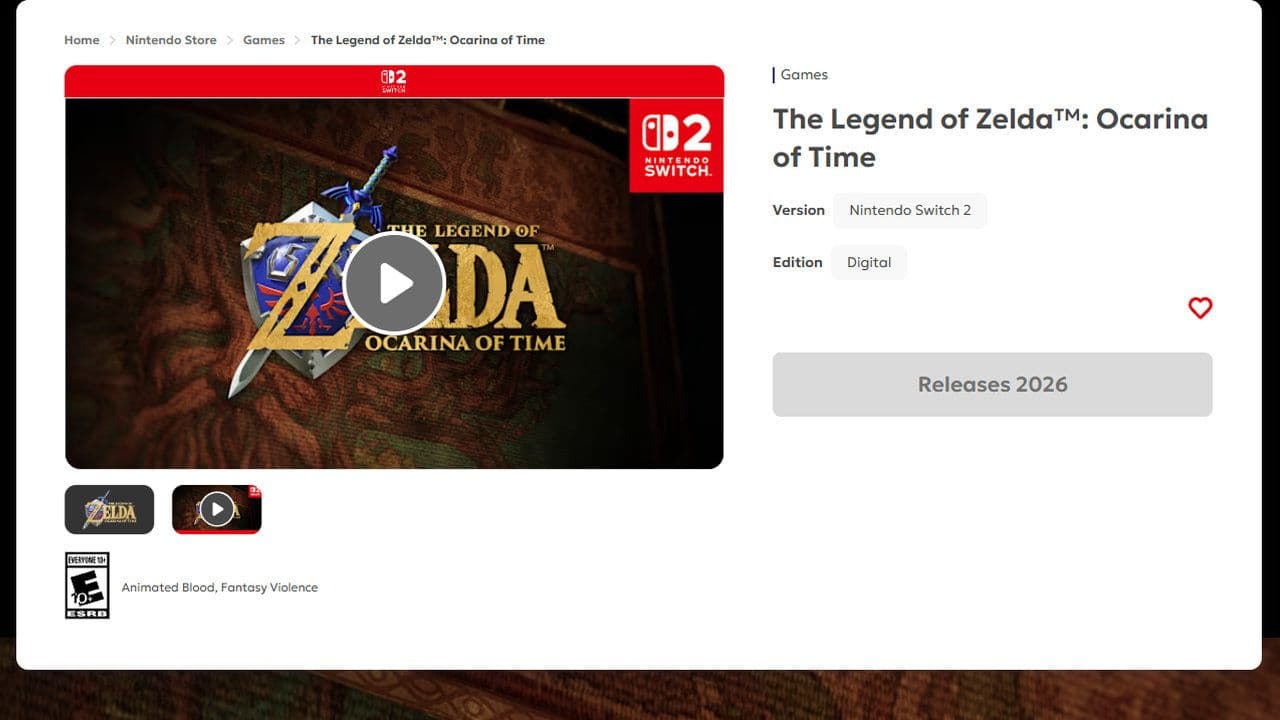Play the main Ocarina of Time trailer
1280x720 pixels.
(394, 283)
